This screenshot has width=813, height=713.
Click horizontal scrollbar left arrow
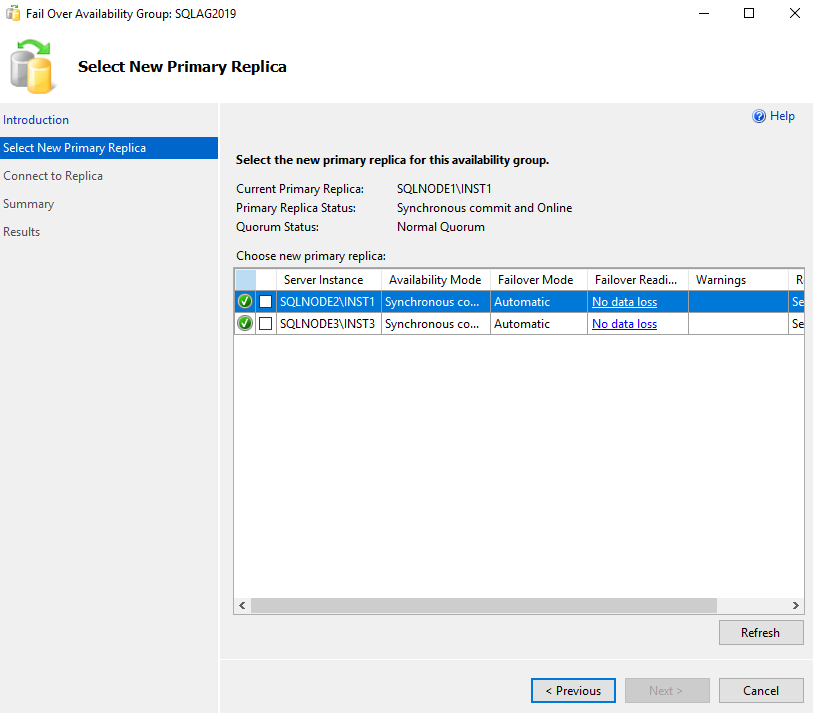pyautogui.click(x=242, y=605)
